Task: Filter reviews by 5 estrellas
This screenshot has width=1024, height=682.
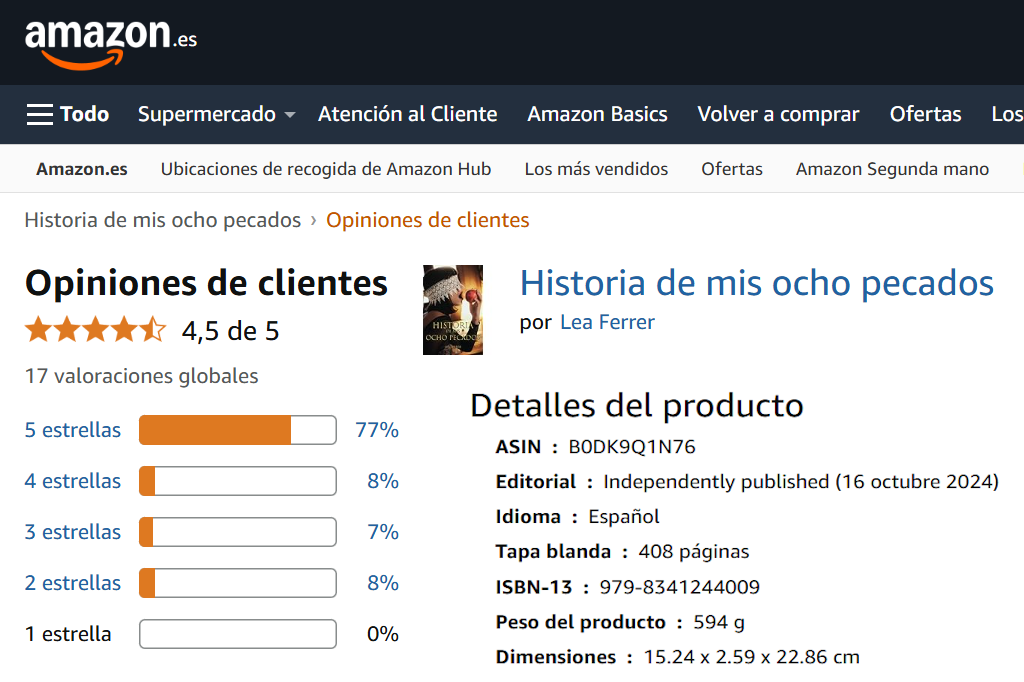Action: click(72, 430)
